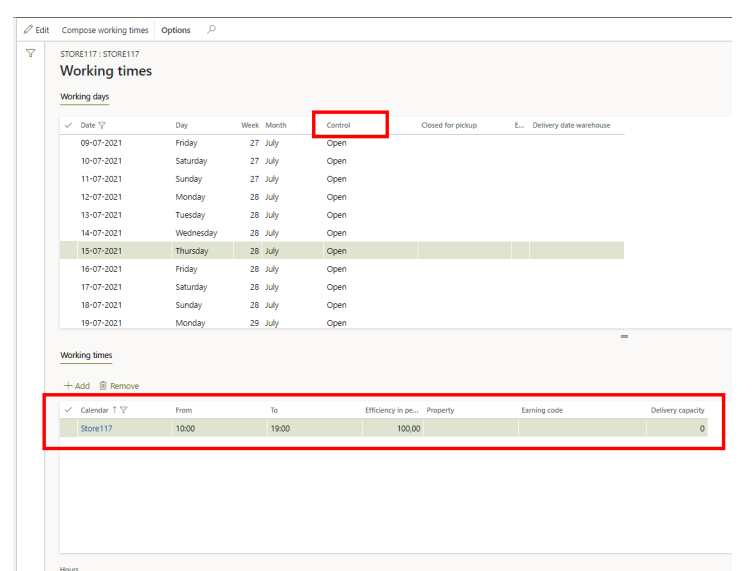Open the Options menu tab

pos(176,30)
